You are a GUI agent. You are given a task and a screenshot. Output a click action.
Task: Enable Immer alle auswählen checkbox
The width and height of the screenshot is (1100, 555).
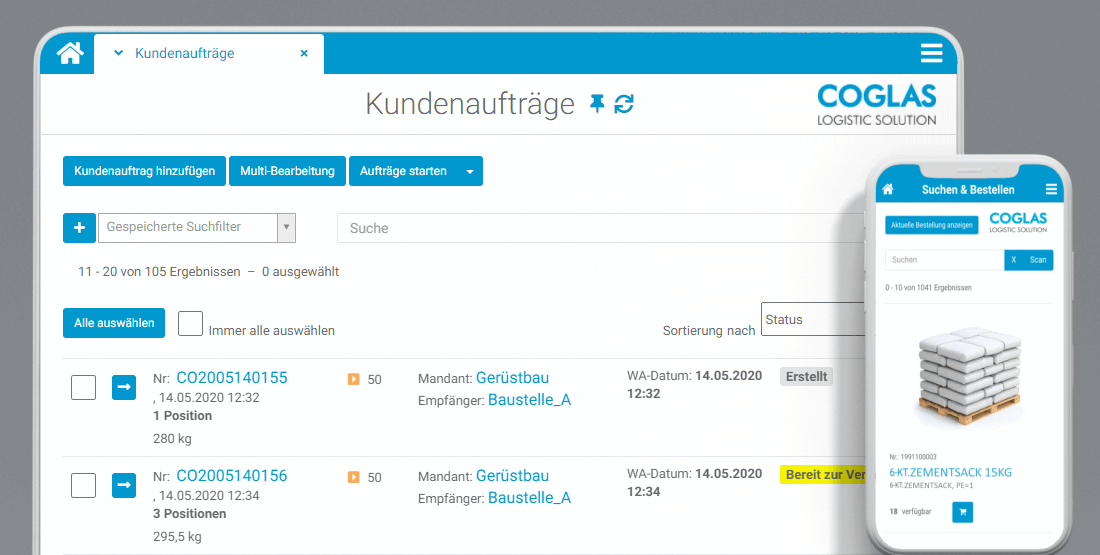[x=190, y=323]
